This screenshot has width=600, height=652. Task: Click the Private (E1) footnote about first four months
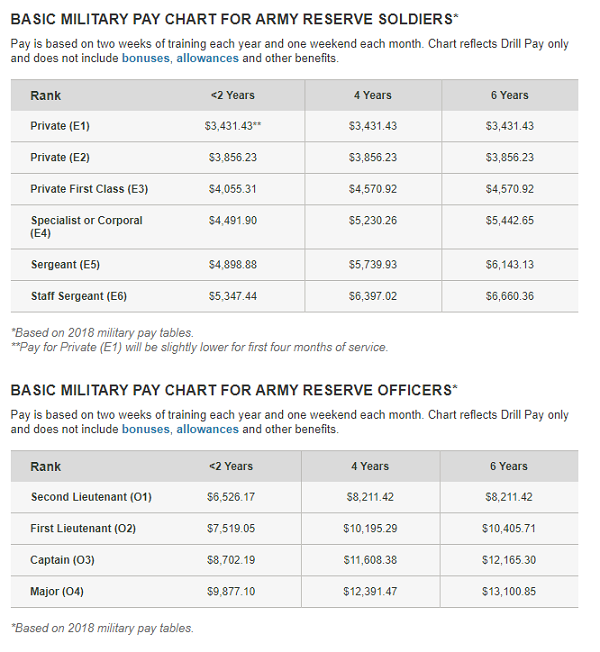pyautogui.click(x=199, y=347)
